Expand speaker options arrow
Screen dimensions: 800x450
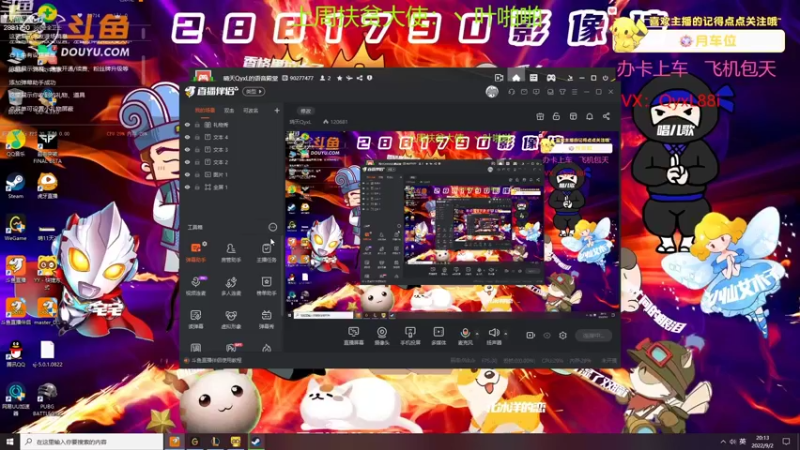[x=506, y=334]
